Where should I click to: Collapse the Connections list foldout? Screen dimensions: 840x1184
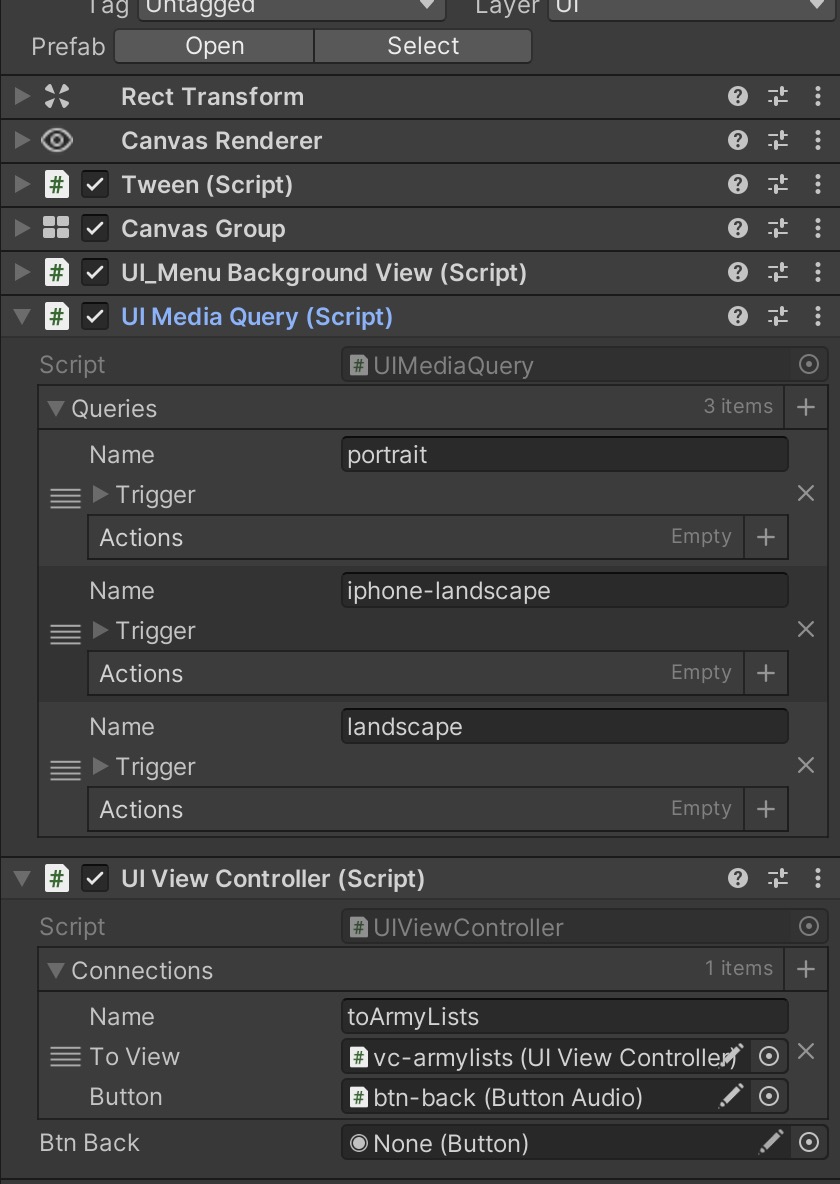(55, 970)
